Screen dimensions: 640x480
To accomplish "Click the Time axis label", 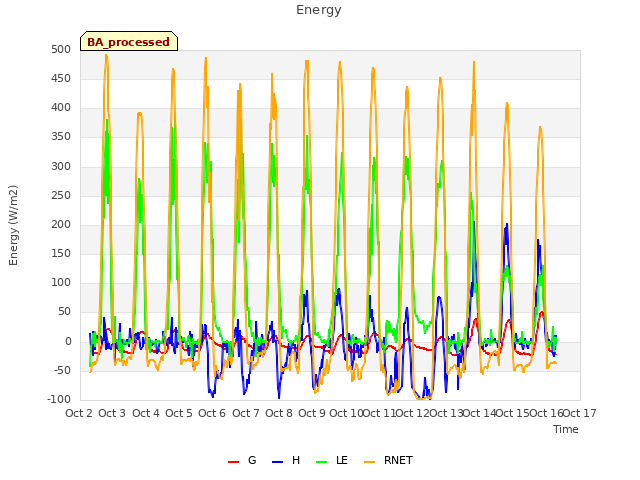I will pyautogui.click(x=566, y=429).
